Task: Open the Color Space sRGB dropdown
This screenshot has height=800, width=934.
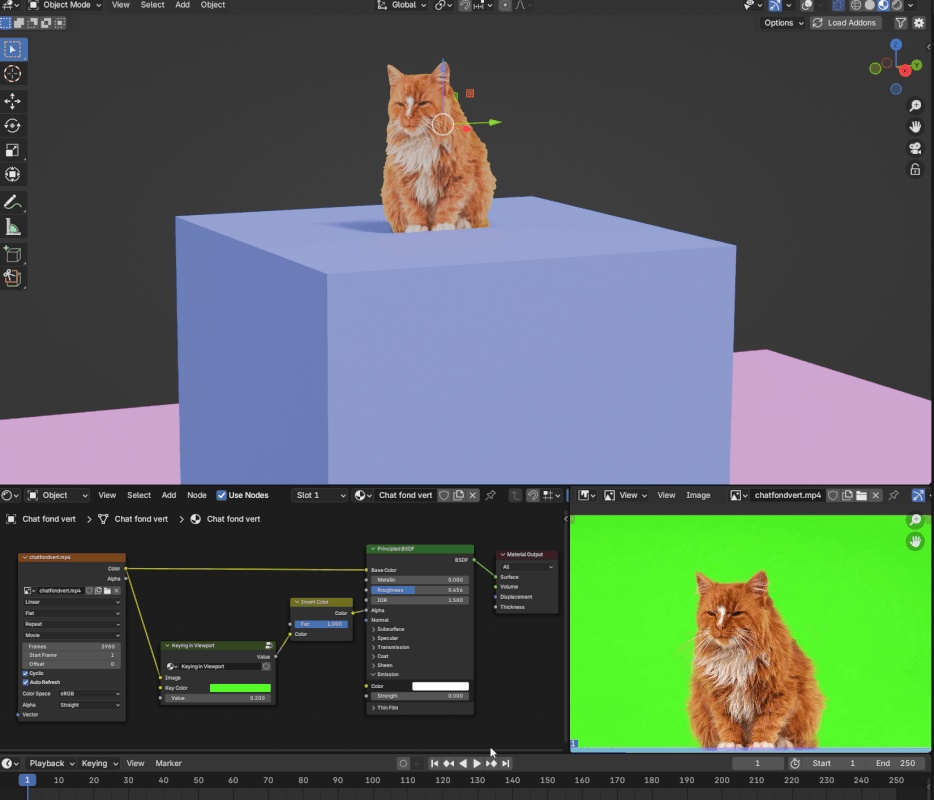Action: pos(89,693)
